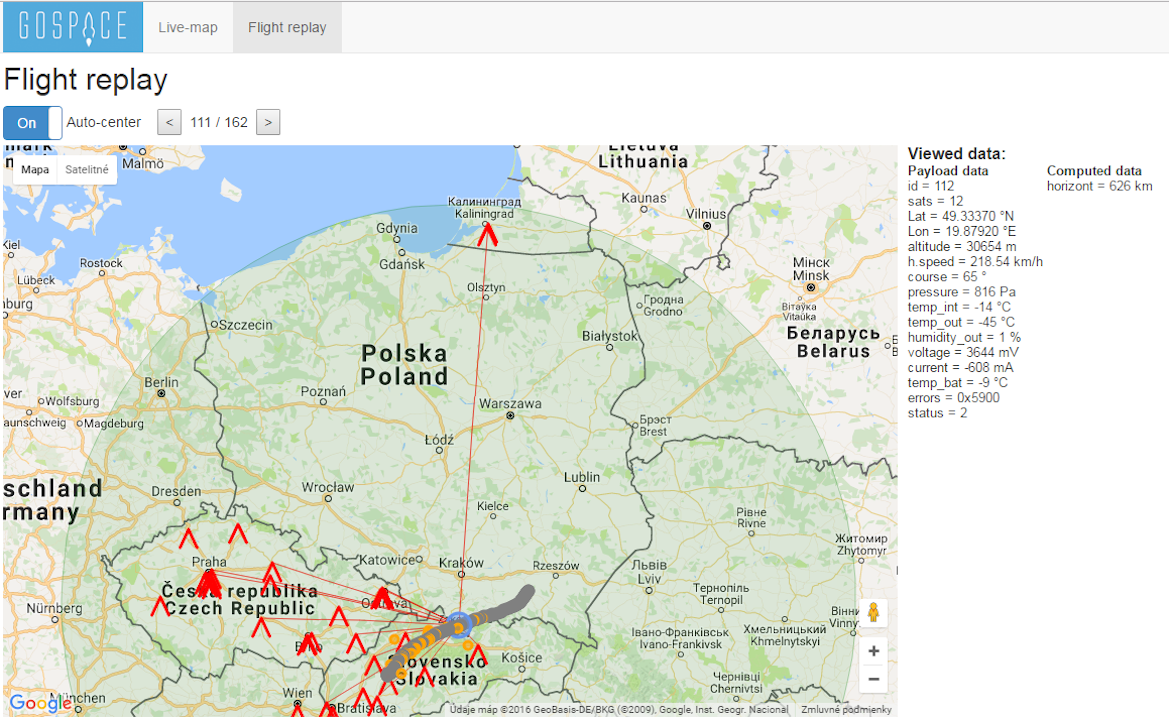This screenshot has width=1169, height=720.
Task: Switch to the Flight replay tab
Action: pyautogui.click(x=287, y=27)
